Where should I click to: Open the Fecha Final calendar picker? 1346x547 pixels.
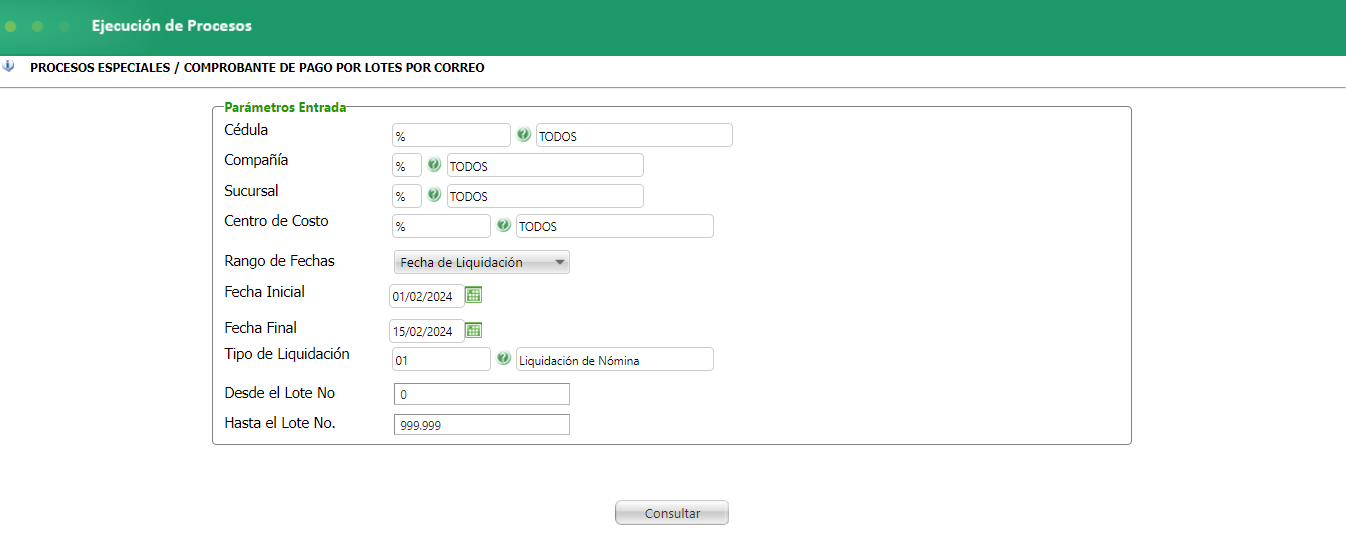point(474,330)
